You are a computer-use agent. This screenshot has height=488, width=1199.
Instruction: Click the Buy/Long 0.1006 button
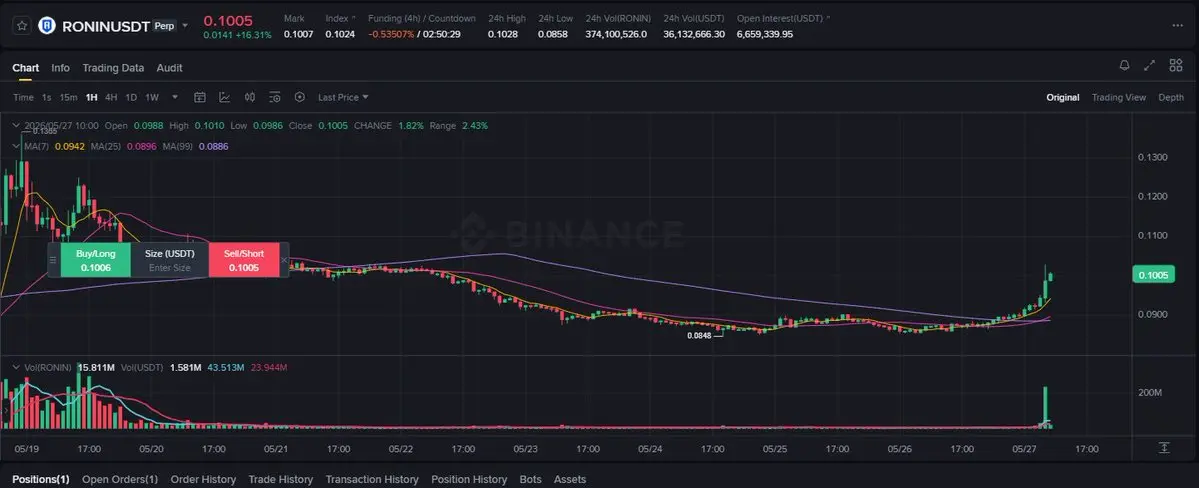95,260
